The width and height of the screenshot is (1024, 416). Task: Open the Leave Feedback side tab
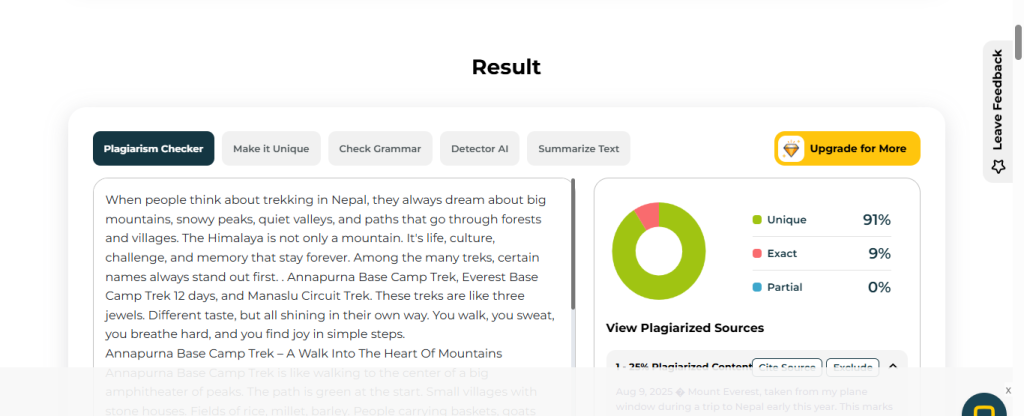997,111
